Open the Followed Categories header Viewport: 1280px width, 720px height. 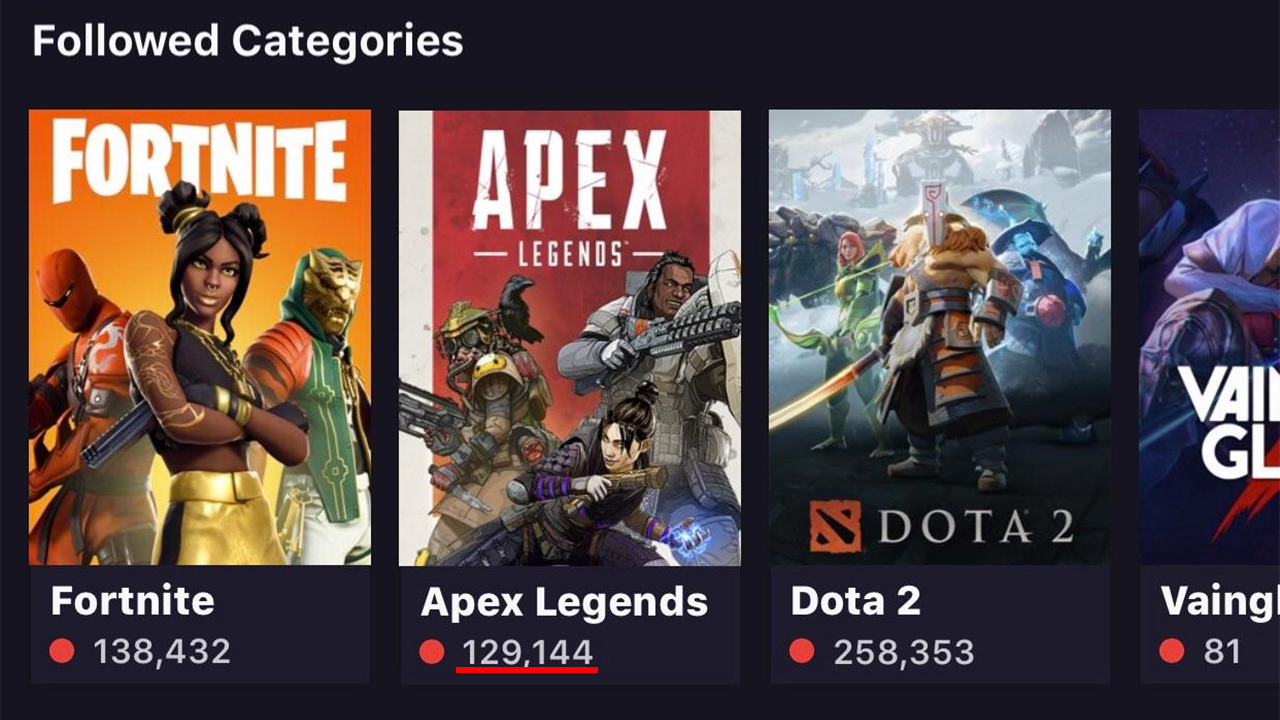tap(247, 40)
